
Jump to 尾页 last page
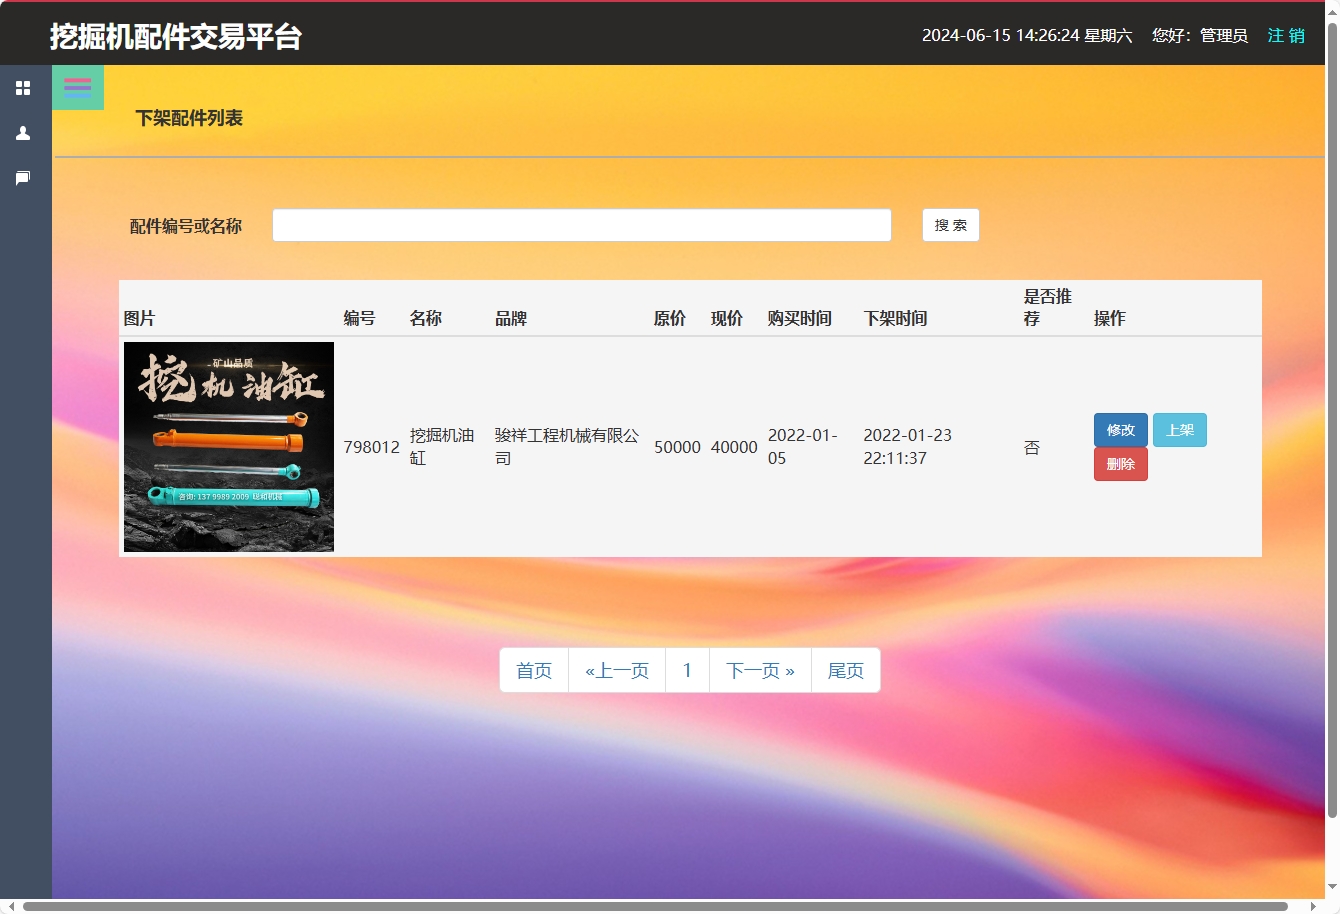pos(845,670)
